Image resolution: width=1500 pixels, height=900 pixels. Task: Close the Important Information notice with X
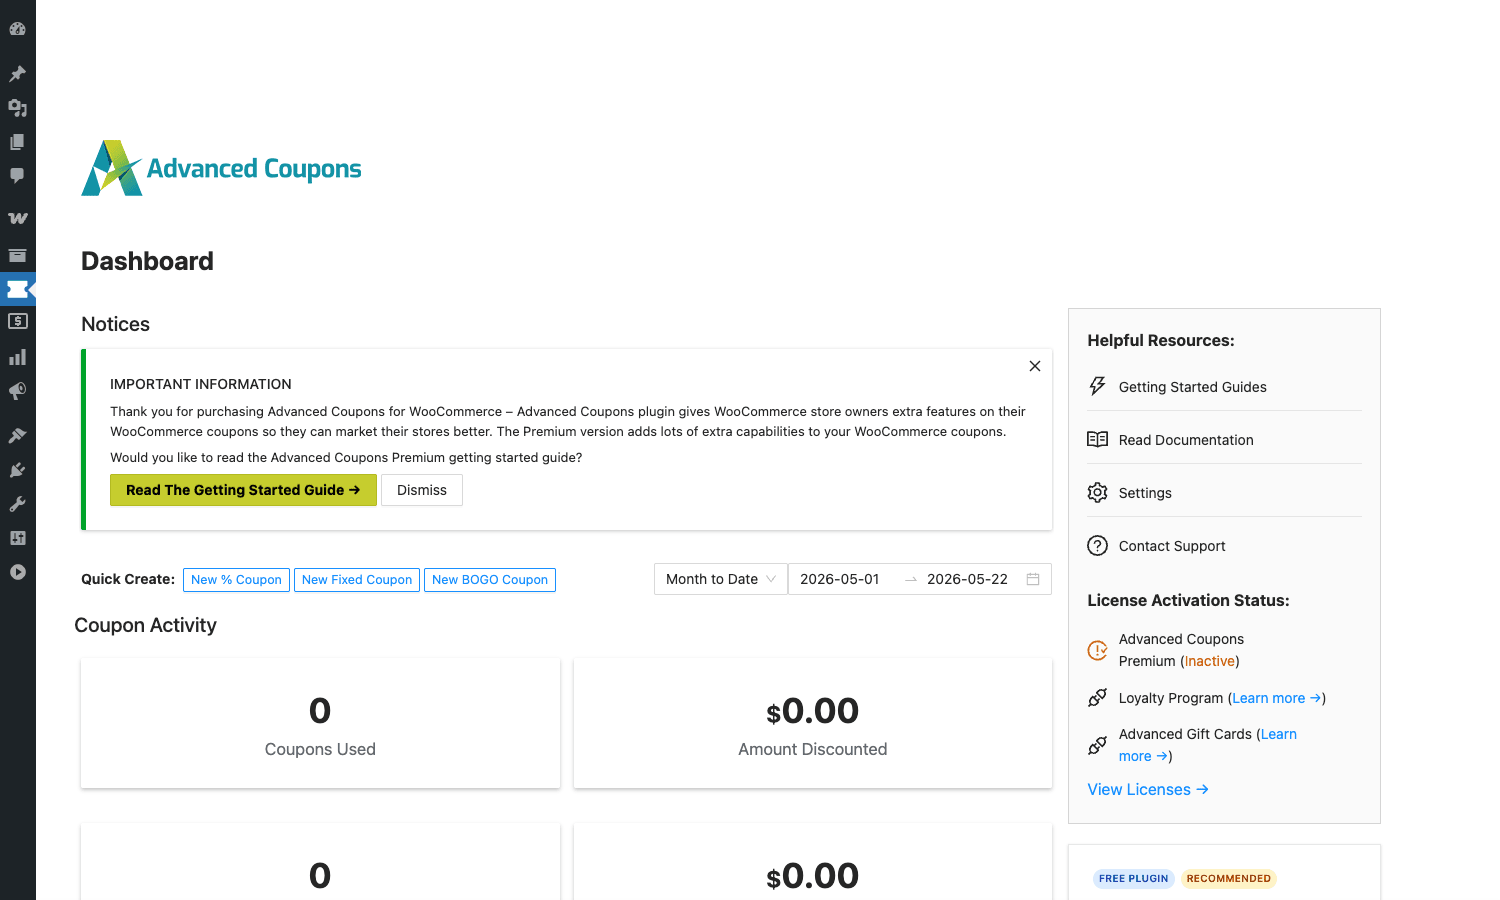[1035, 366]
